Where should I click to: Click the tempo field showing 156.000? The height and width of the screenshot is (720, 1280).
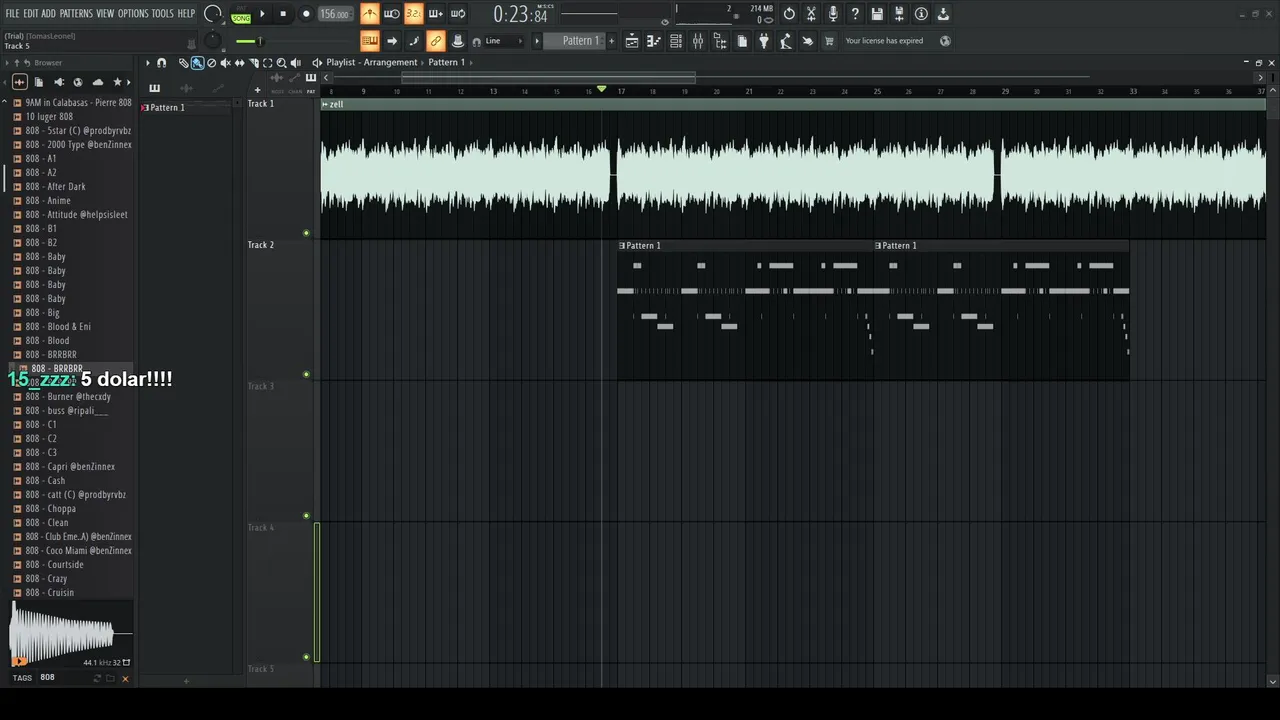[x=334, y=14]
